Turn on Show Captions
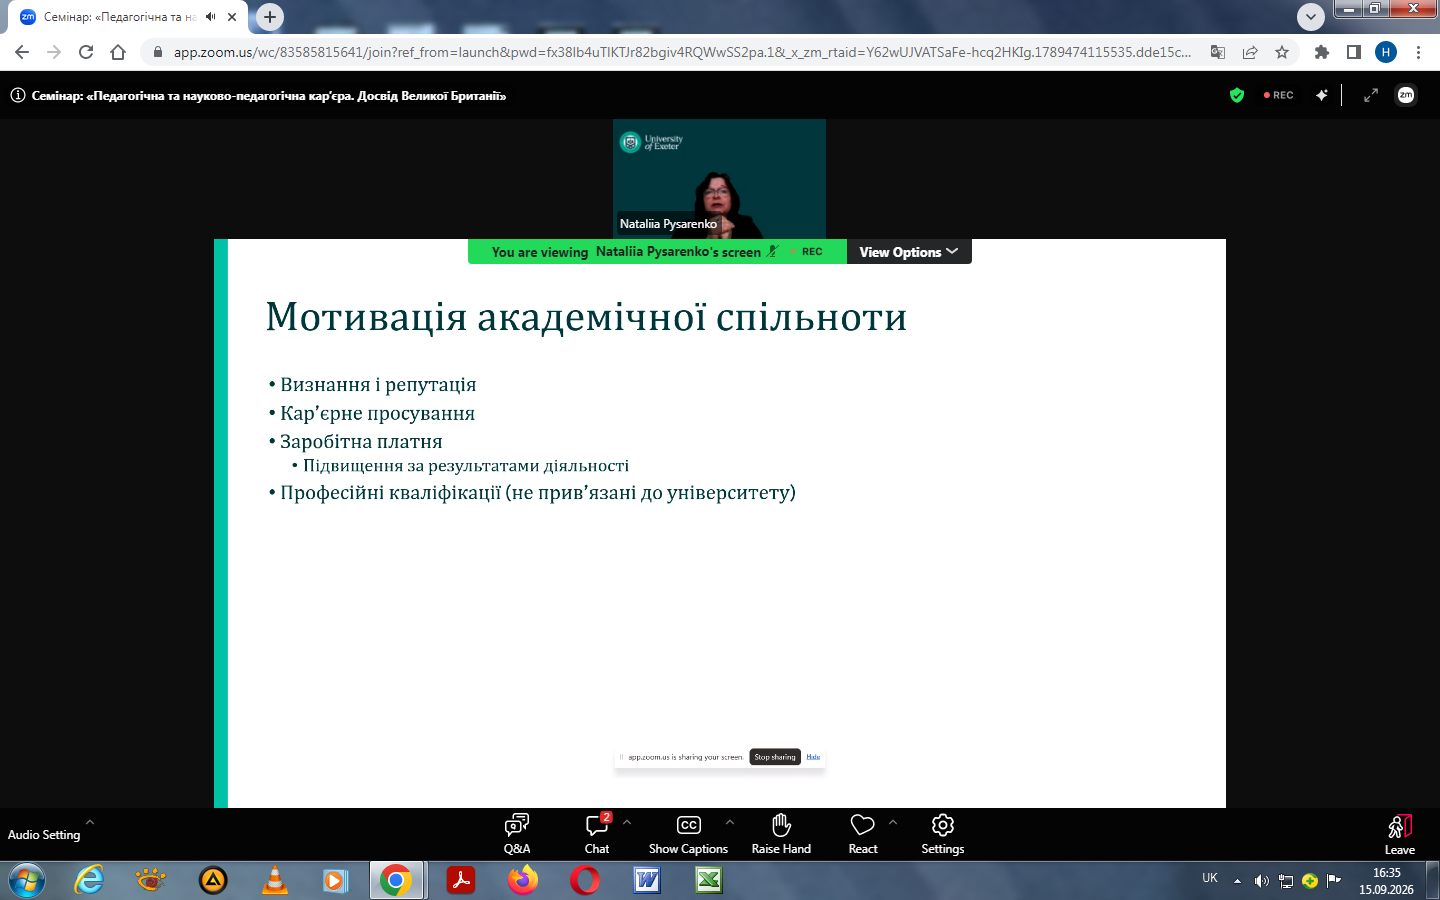 click(x=688, y=834)
